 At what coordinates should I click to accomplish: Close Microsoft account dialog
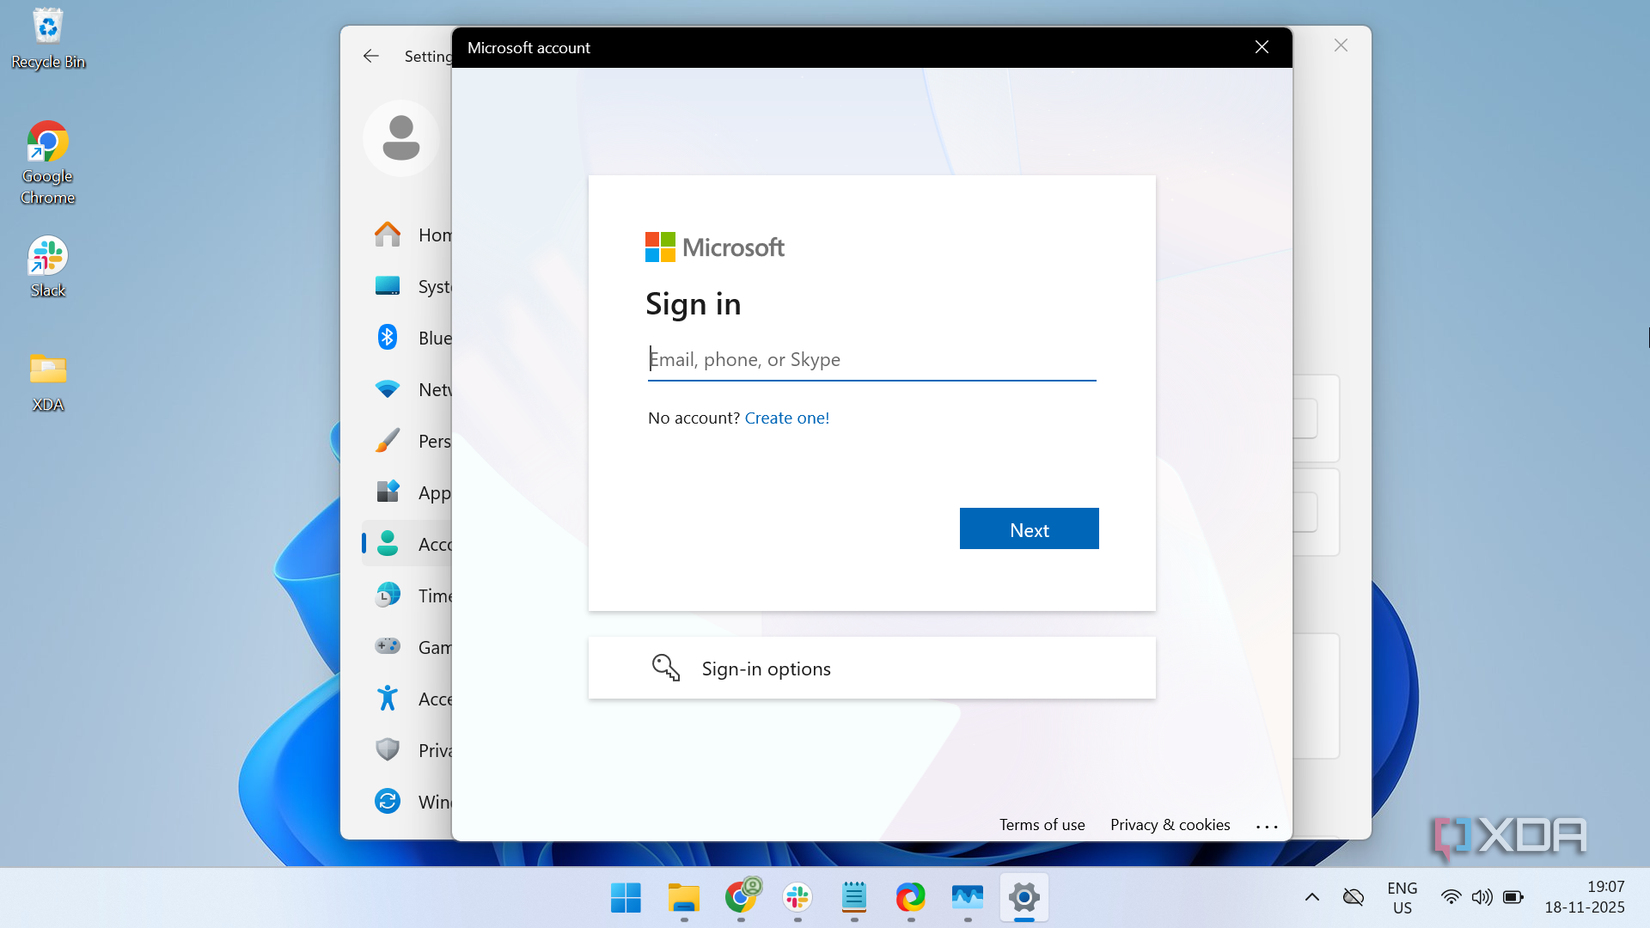point(1262,47)
